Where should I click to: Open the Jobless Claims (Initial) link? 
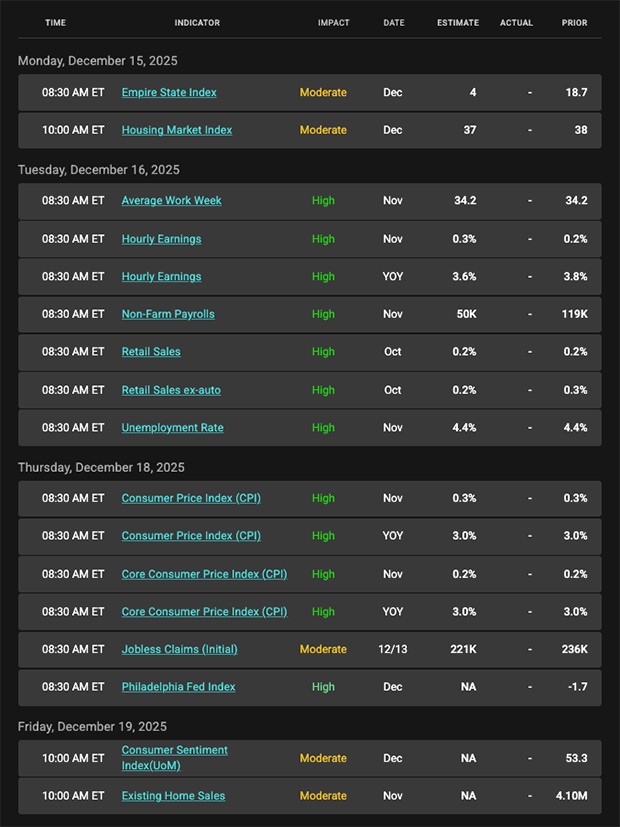coord(180,649)
